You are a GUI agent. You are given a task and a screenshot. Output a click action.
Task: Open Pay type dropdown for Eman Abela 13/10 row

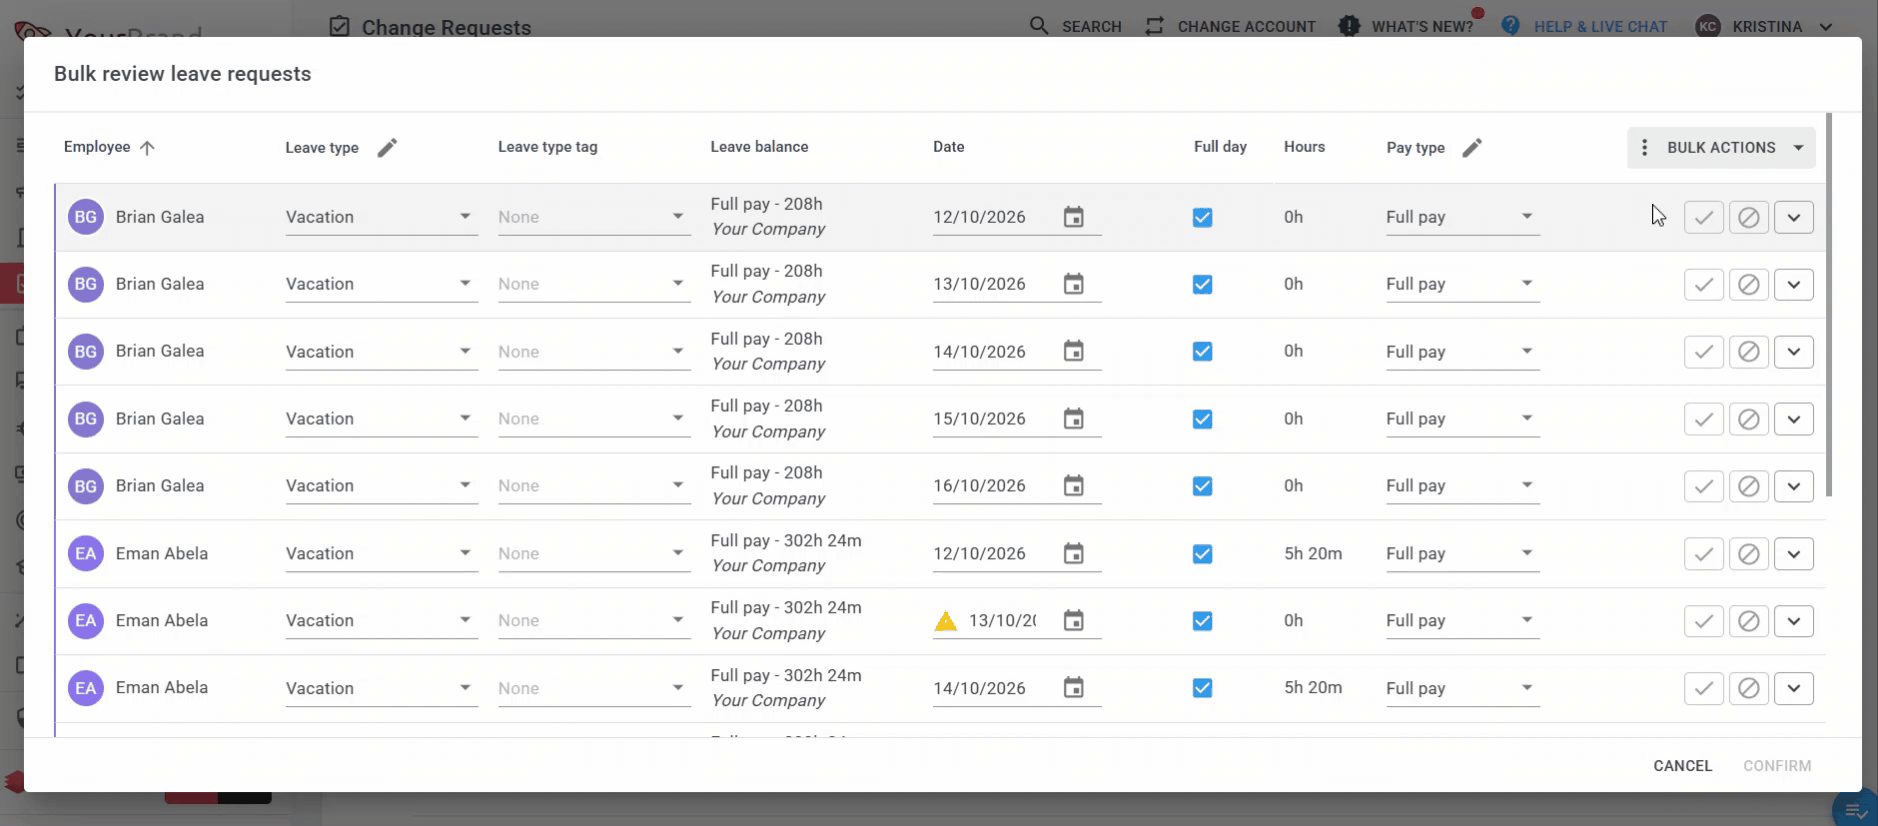click(1462, 621)
